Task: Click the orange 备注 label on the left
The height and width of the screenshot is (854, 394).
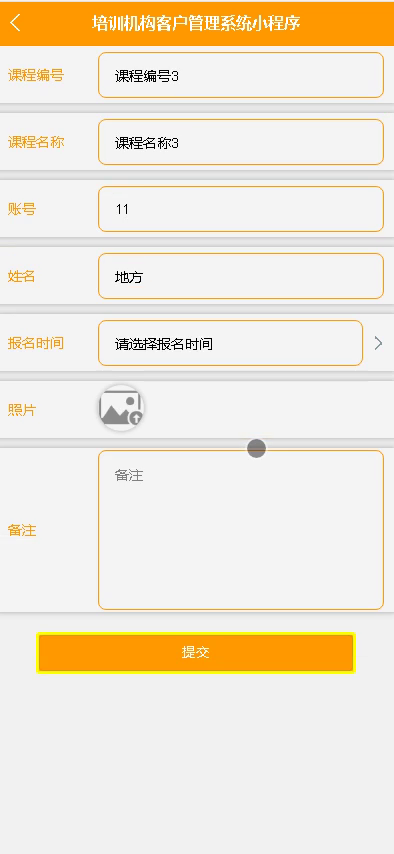Action: [x=22, y=530]
